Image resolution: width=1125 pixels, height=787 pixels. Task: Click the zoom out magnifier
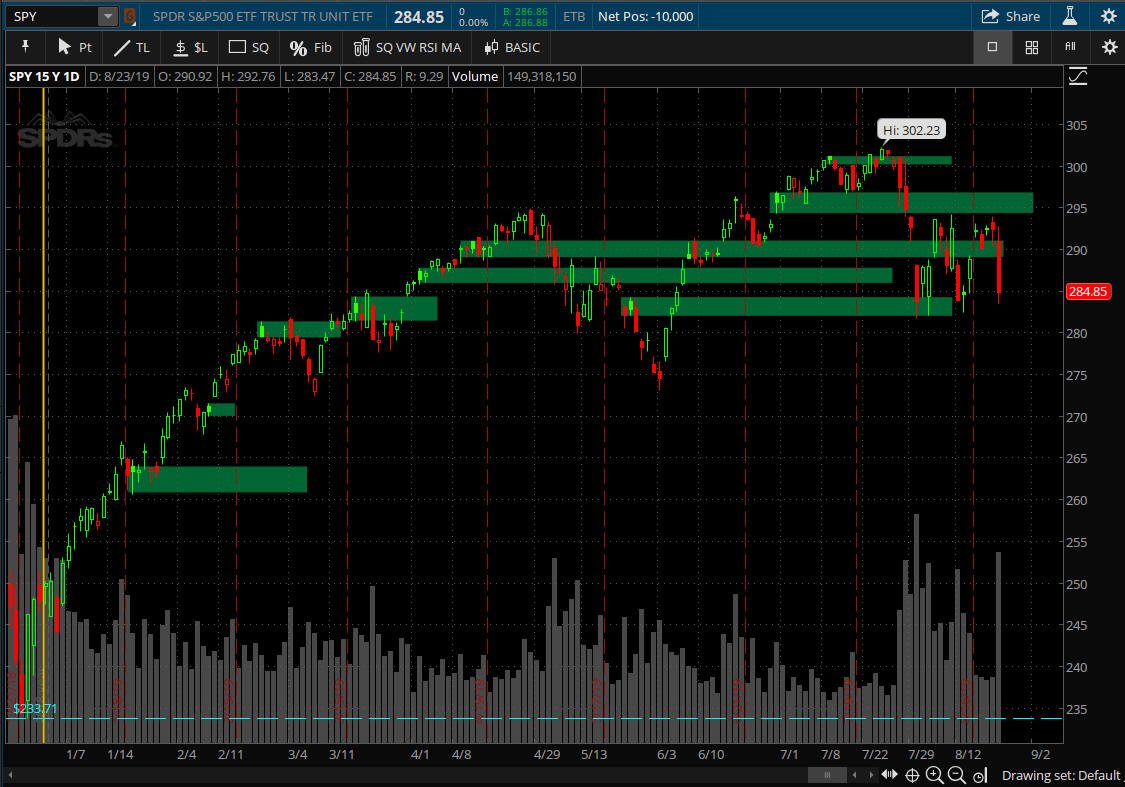coord(956,775)
